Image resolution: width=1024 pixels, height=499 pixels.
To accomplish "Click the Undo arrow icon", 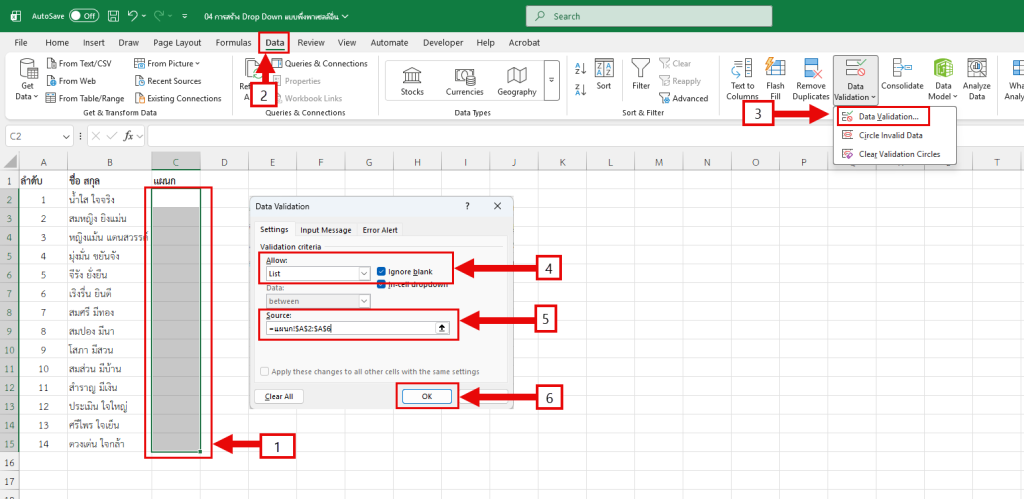I will point(133,15).
